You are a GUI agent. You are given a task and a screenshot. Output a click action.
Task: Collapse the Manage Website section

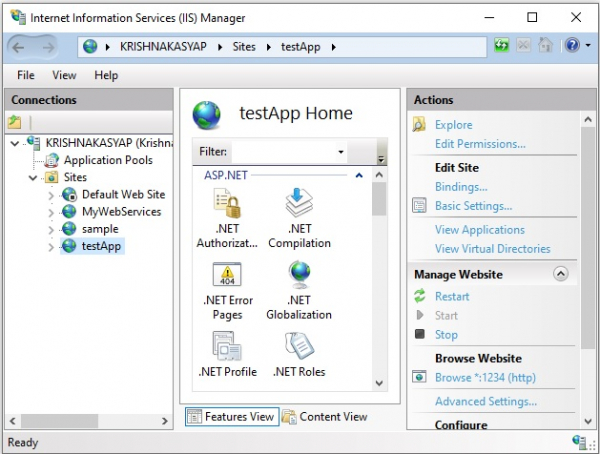(561, 274)
